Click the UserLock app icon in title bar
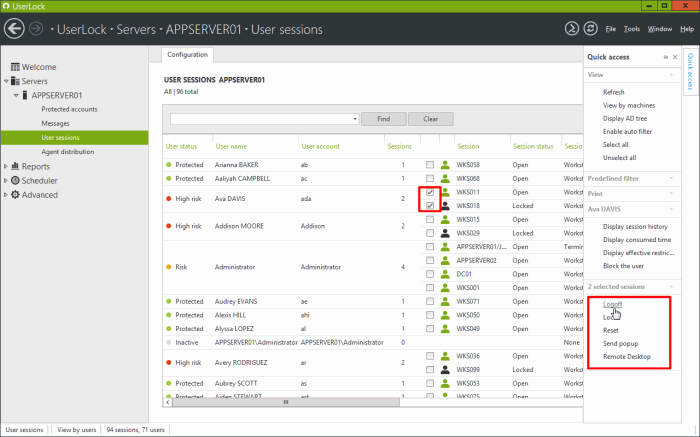The width and height of the screenshot is (700, 437). (x=6, y=6)
